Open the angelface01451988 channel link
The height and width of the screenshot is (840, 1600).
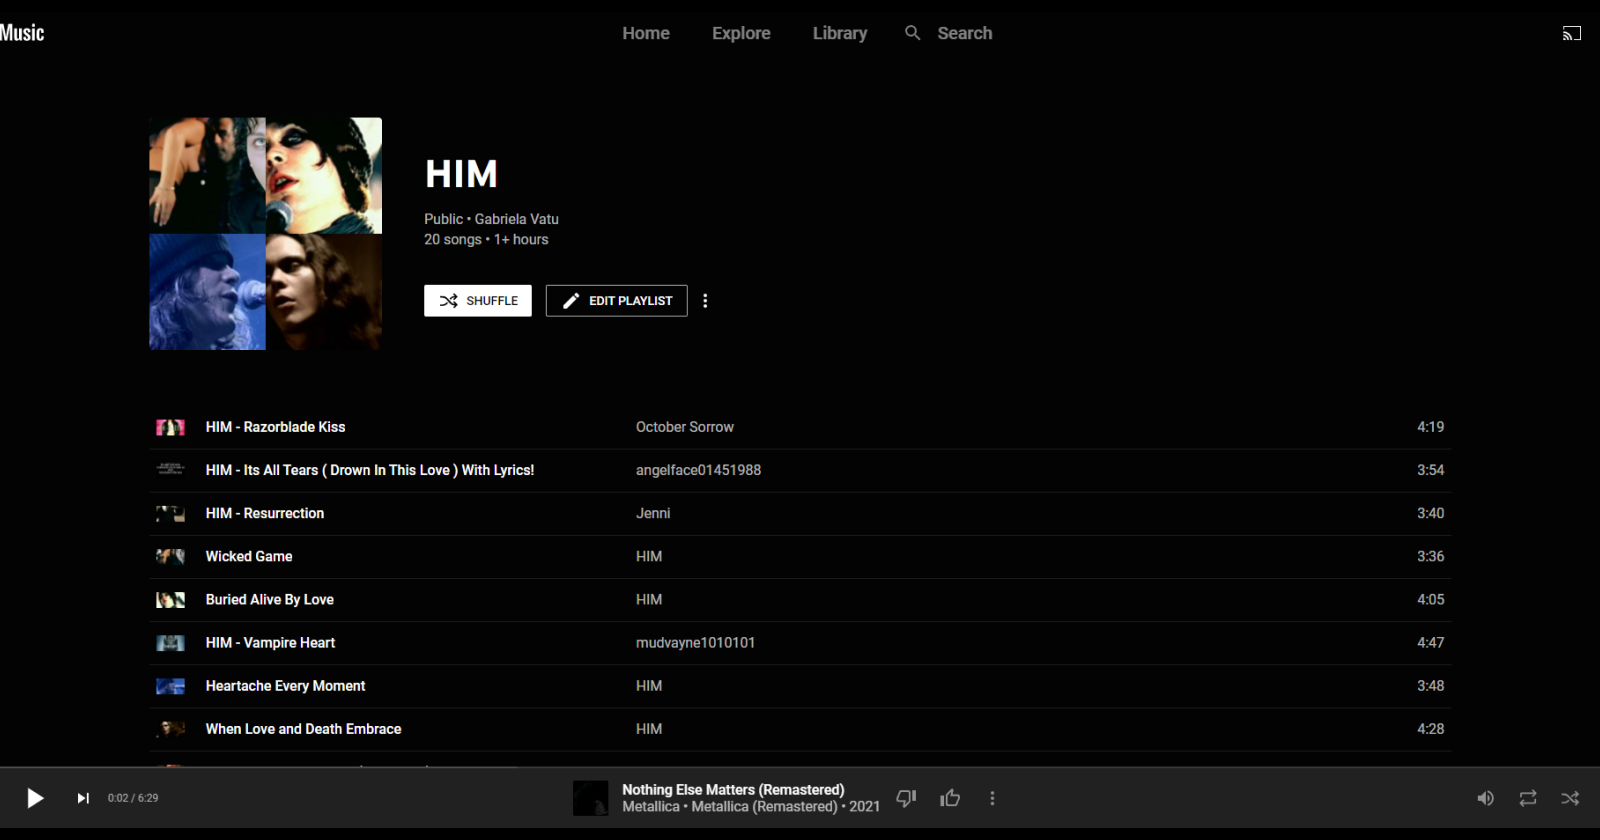[x=698, y=470]
